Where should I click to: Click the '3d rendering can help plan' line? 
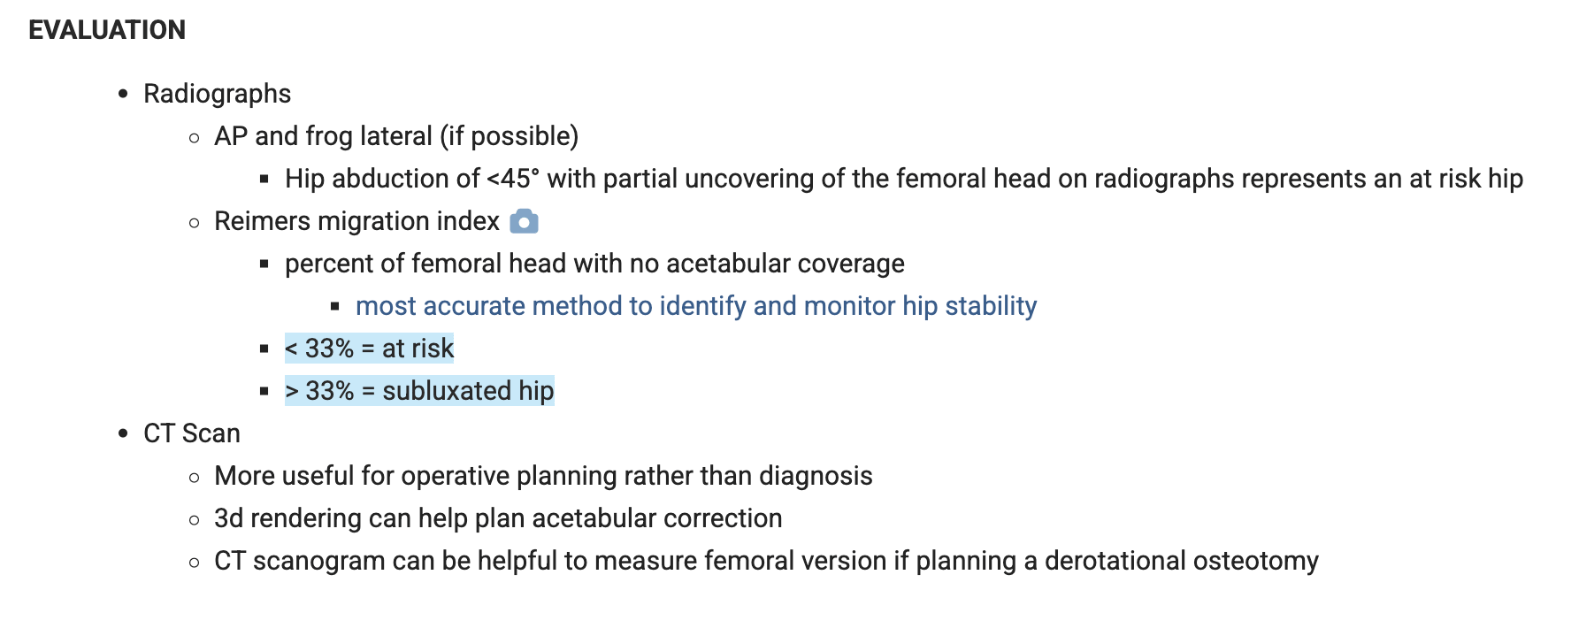point(498,519)
